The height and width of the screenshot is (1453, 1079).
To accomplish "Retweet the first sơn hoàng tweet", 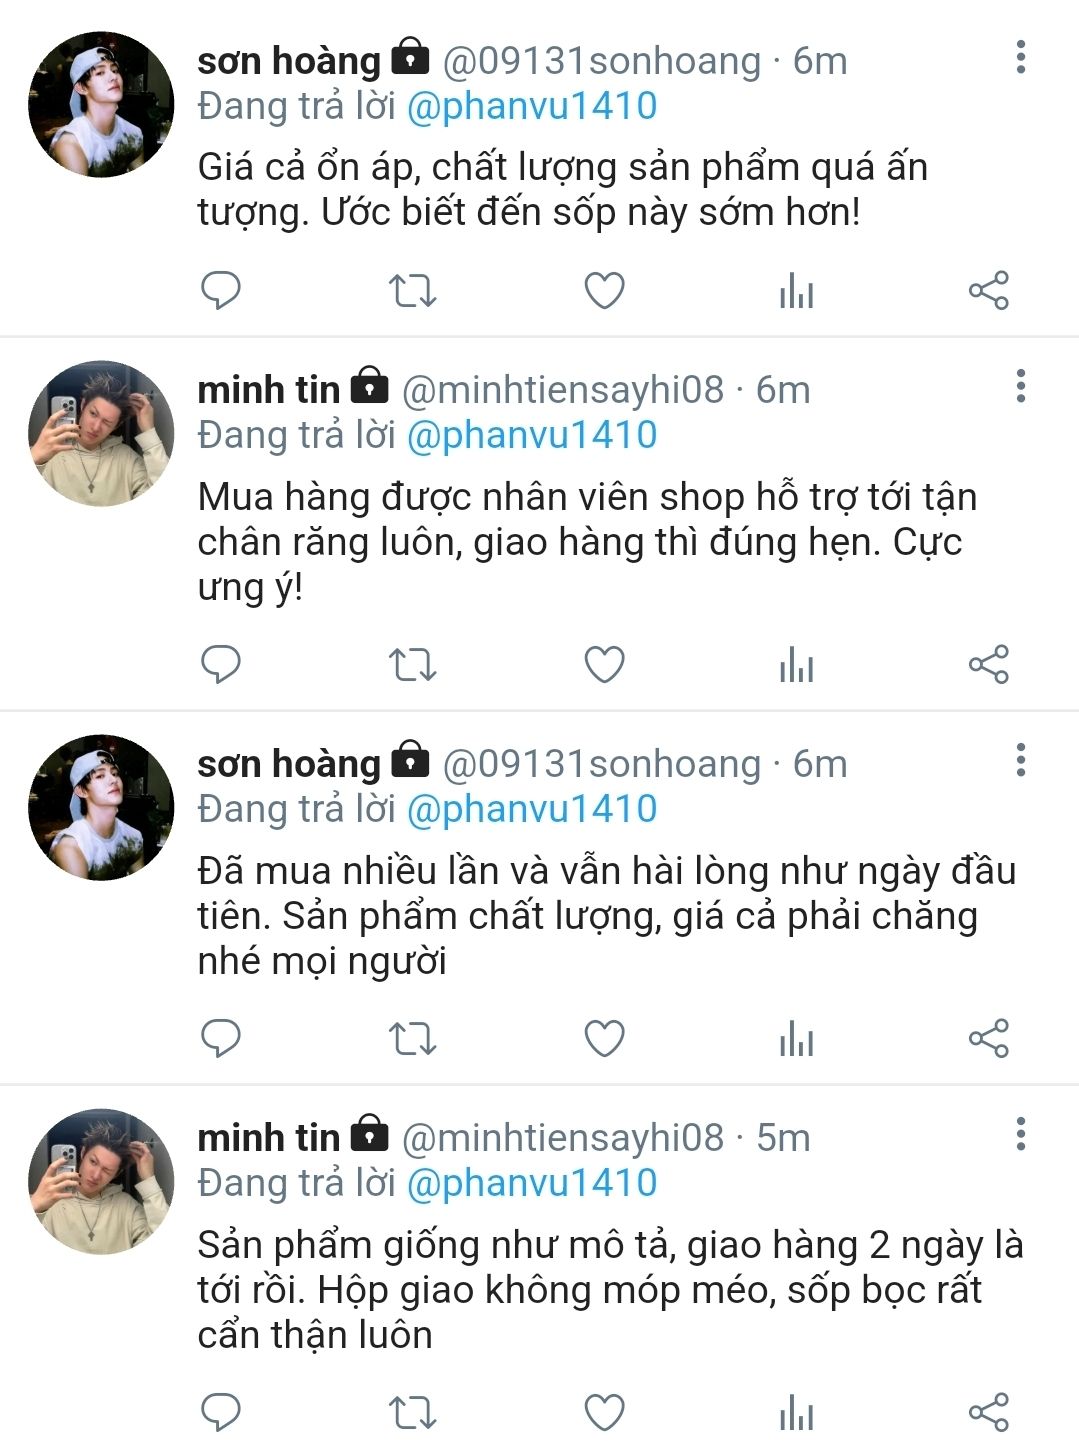I will 412,291.
